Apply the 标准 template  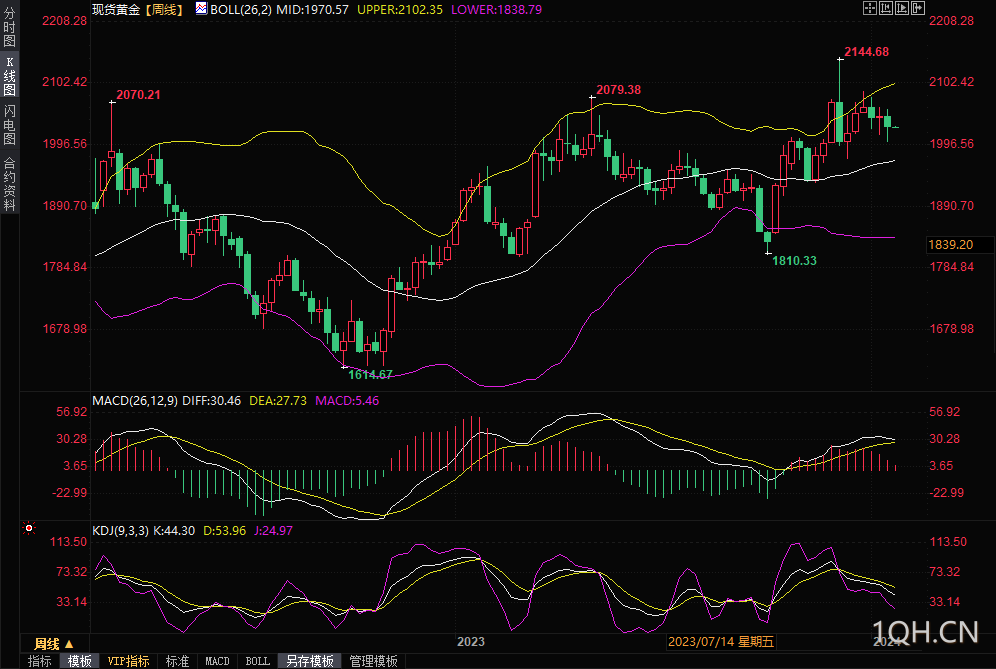177,661
